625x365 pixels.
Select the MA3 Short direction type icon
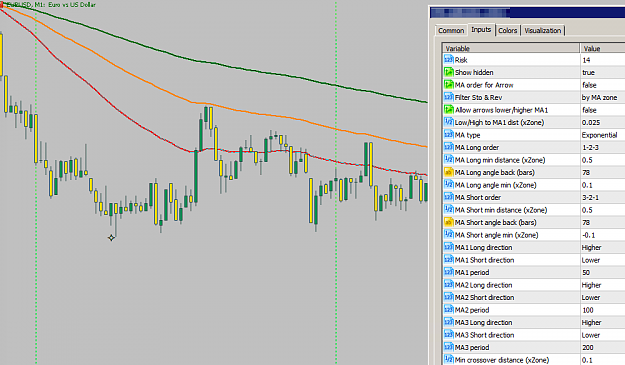point(448,335)
